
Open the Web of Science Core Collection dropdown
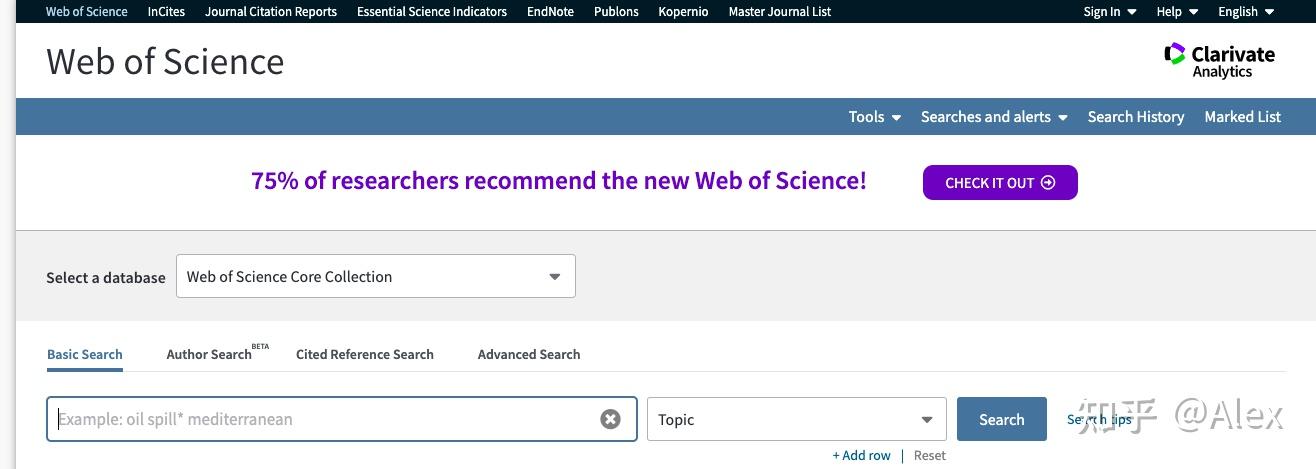(x=376, y=277)
